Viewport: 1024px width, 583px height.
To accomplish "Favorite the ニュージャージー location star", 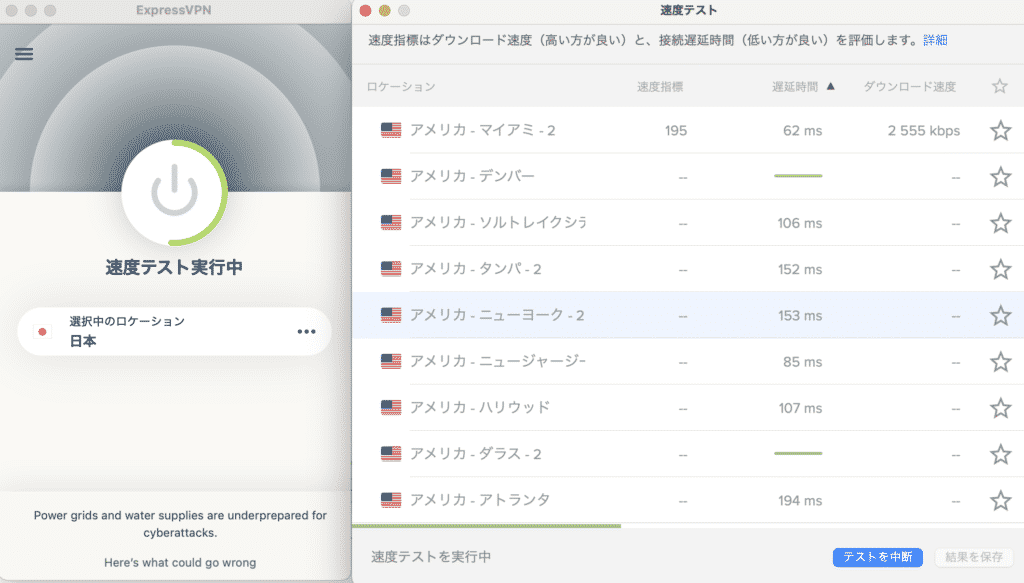I will coord(1000,362).
